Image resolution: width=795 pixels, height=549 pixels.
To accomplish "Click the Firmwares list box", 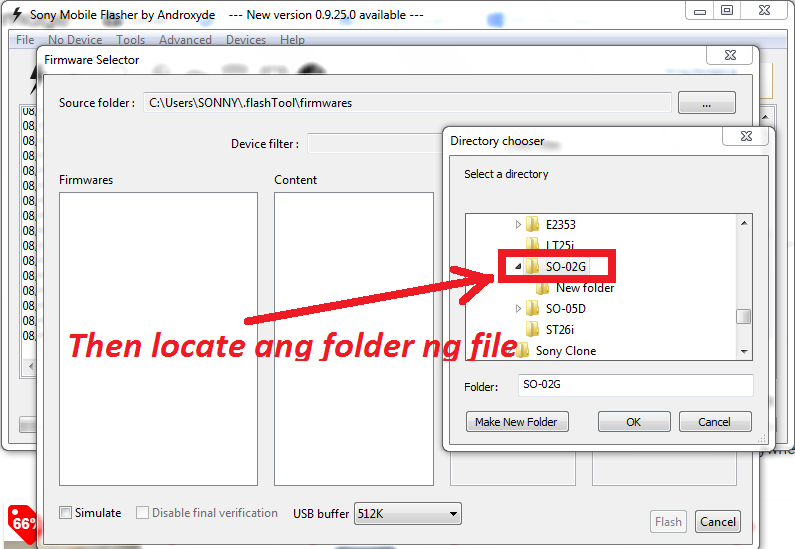I will 158,339.
